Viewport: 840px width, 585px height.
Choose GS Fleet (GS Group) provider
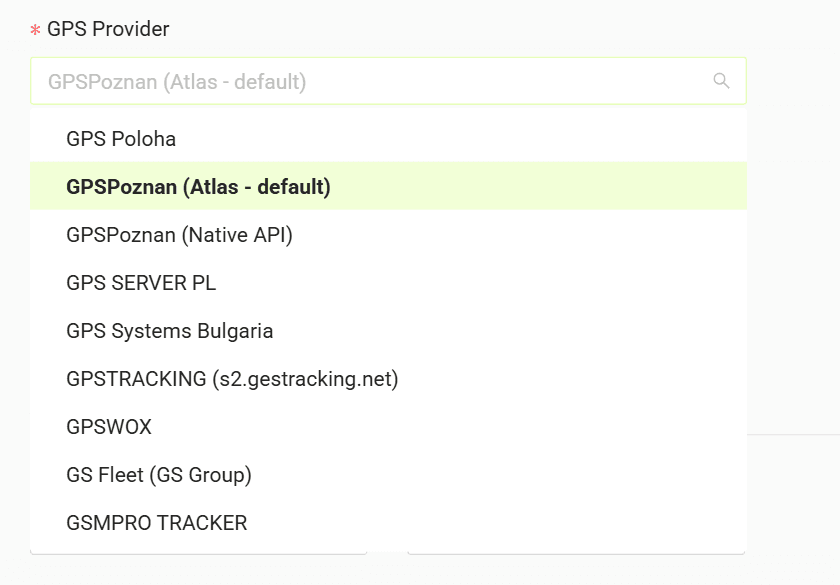coord(388,474)
